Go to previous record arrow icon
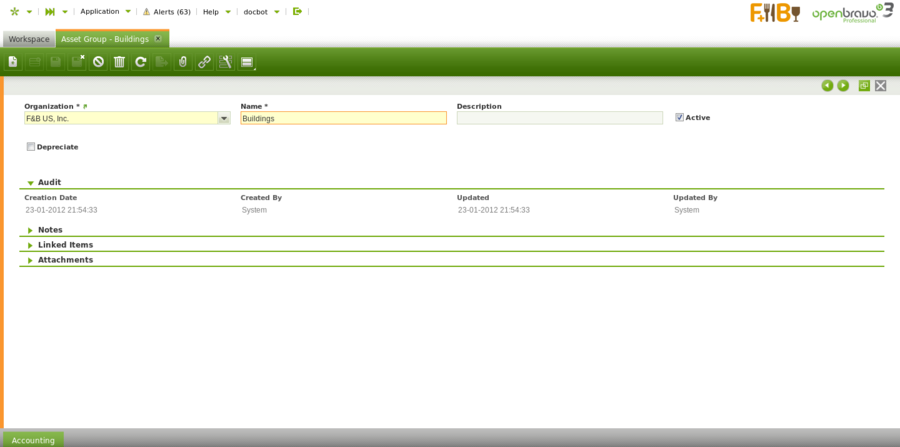The height and width of the screenshot is (447, 900). coord(827,86)
